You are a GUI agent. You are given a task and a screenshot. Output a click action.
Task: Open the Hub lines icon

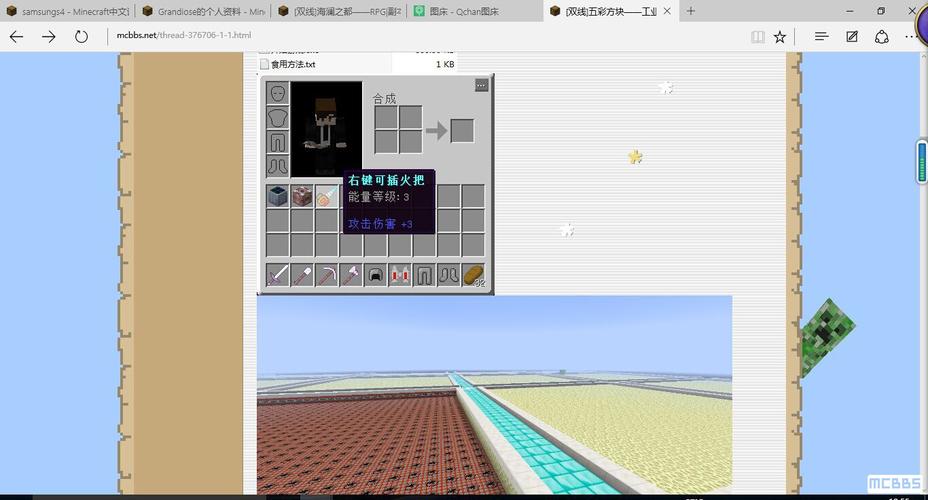click(x=821, y=36)
